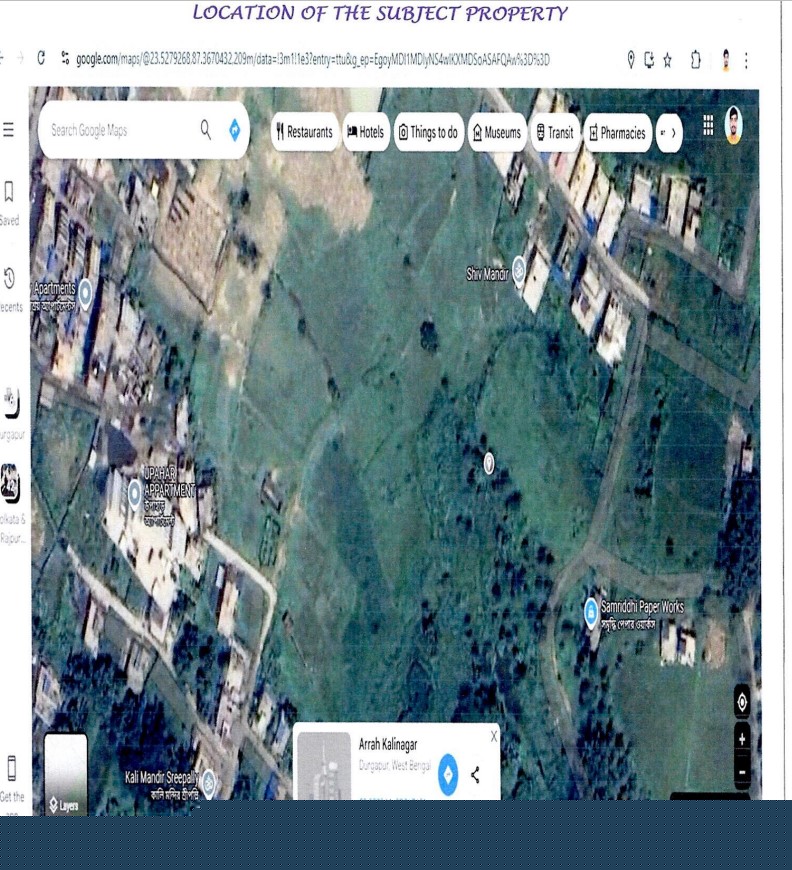Open the Google account avatar on map
This screenshot has height=870, width=792.
(734, 125)
